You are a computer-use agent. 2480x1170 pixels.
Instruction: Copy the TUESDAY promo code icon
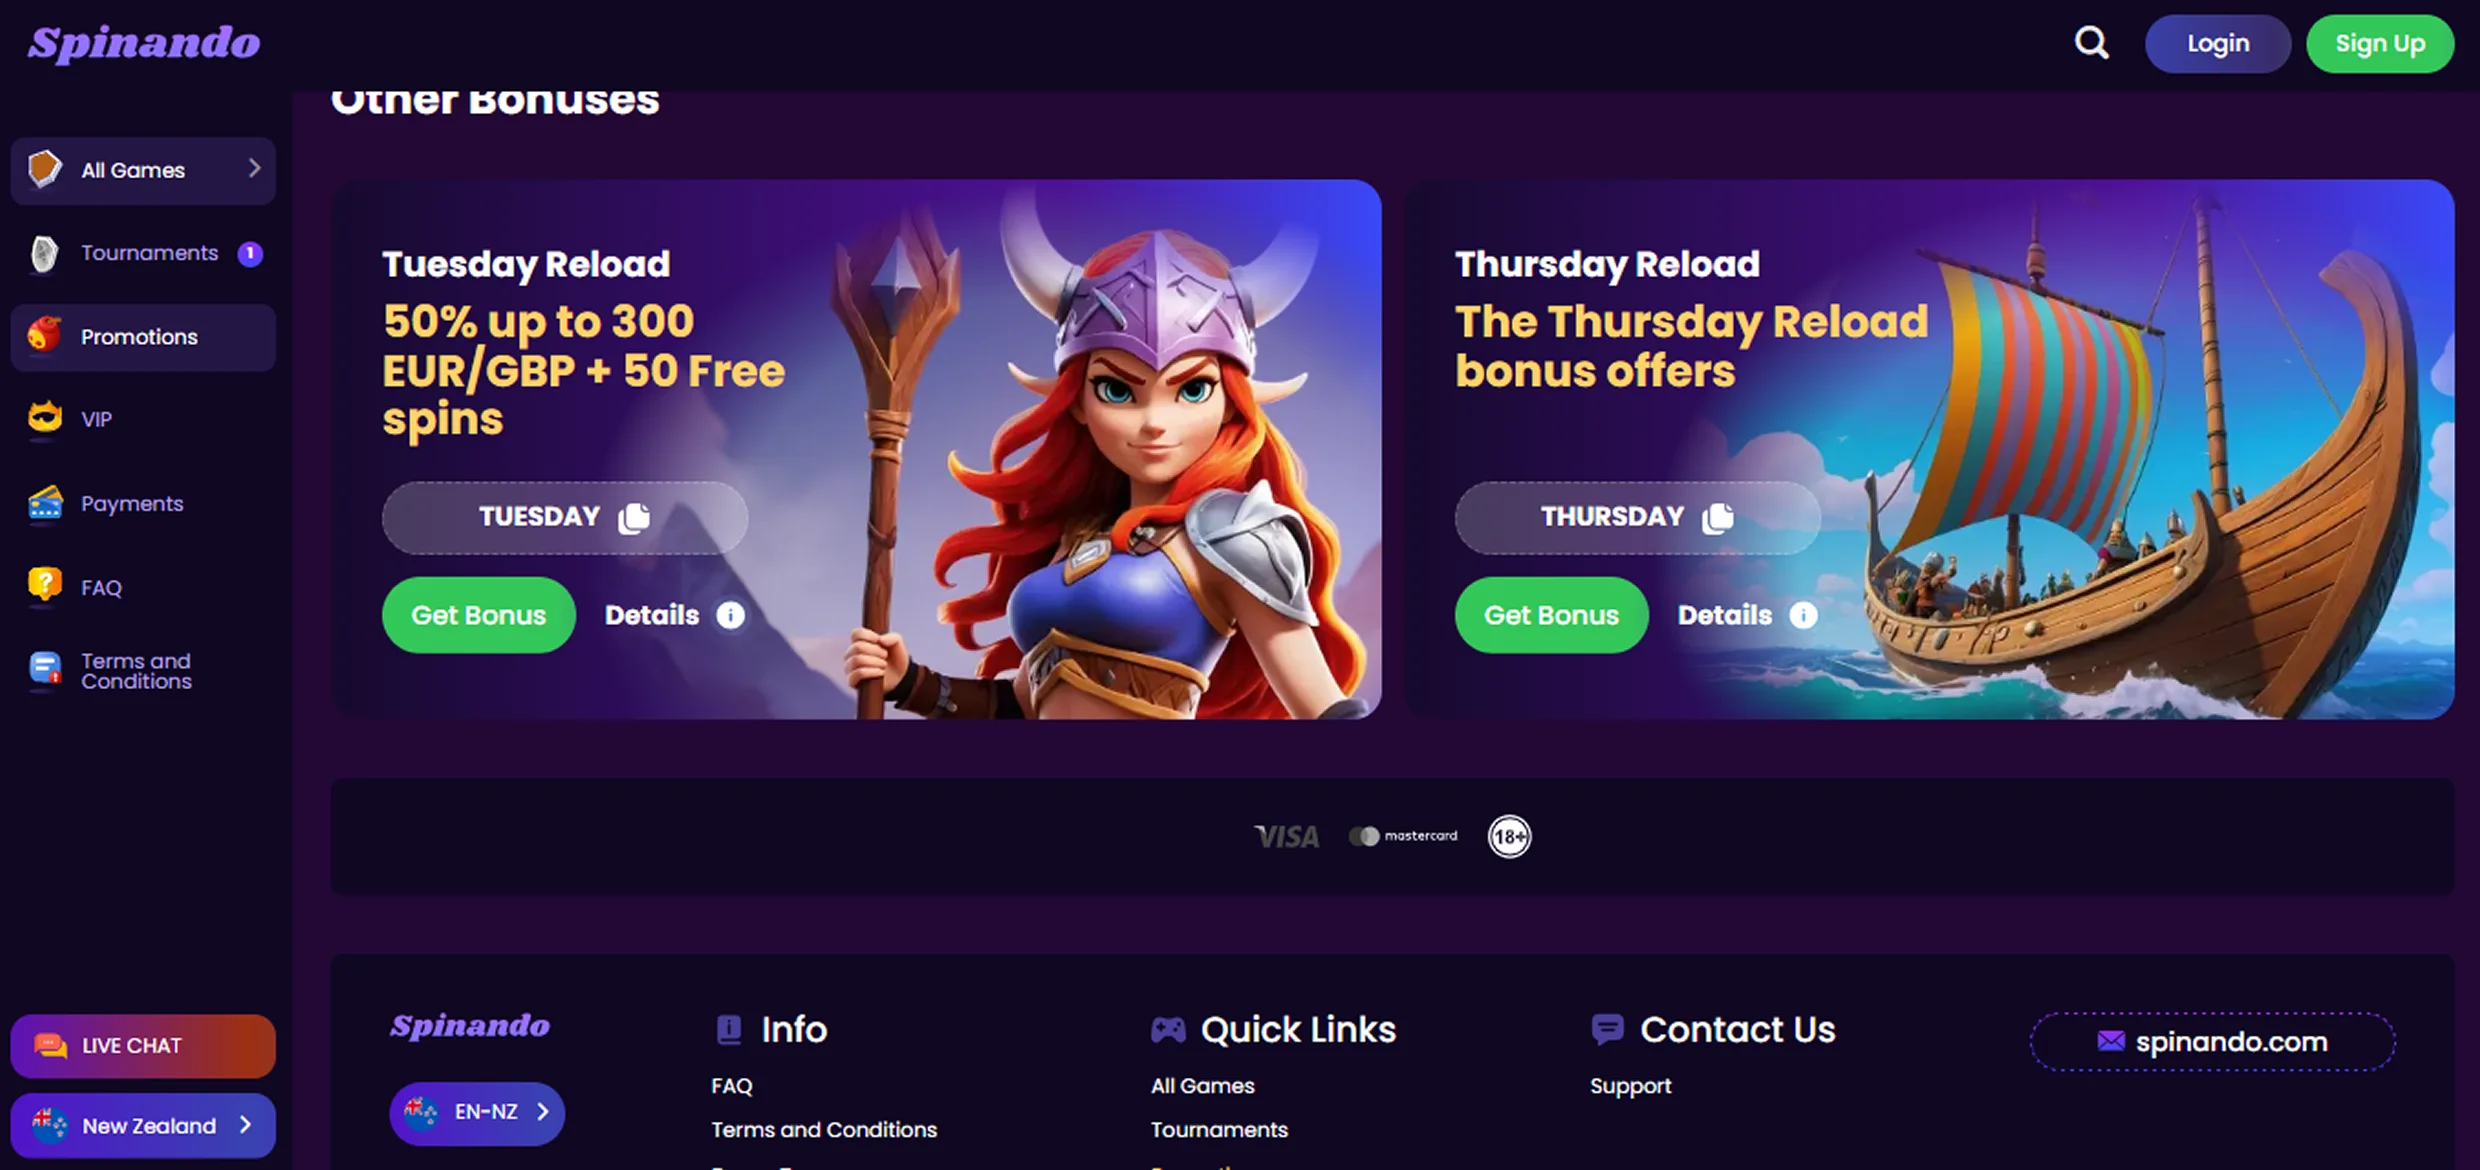coord(634,517)
